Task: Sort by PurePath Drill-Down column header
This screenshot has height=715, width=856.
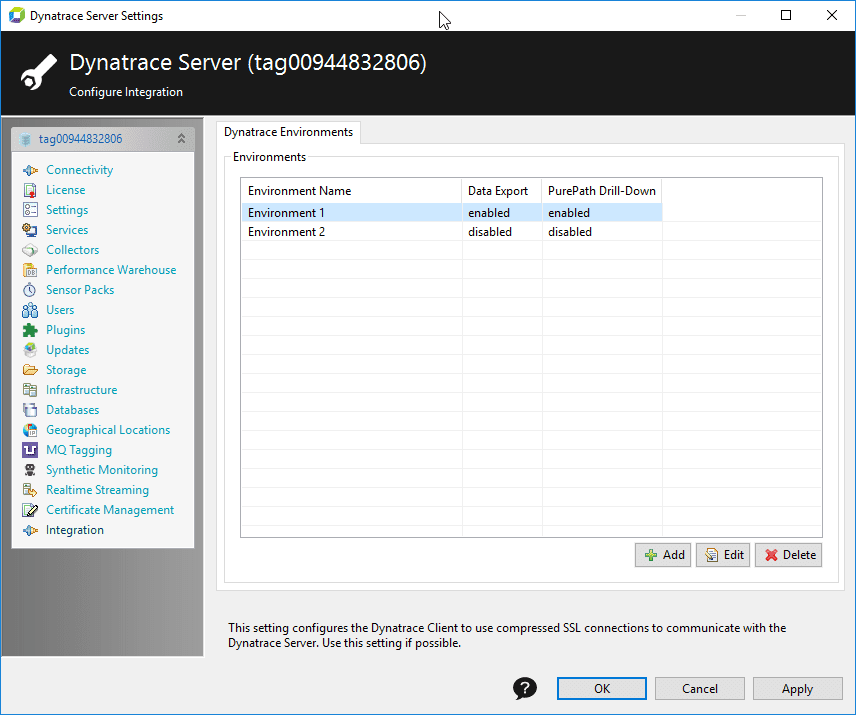Action: [x=602, y=191]
